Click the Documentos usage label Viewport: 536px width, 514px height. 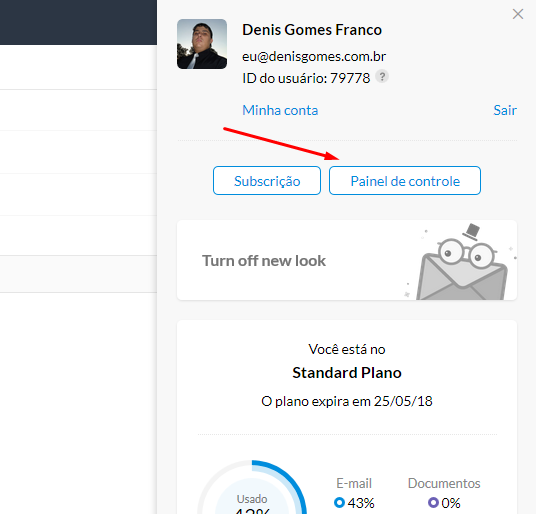(x=444, y=483)
